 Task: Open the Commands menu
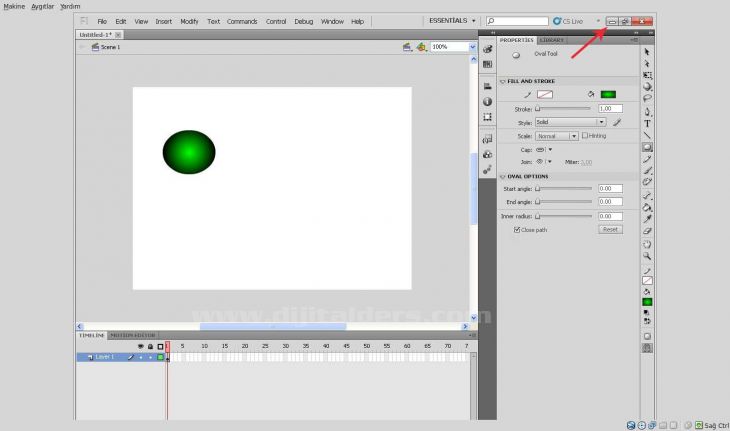pos(242,21)
